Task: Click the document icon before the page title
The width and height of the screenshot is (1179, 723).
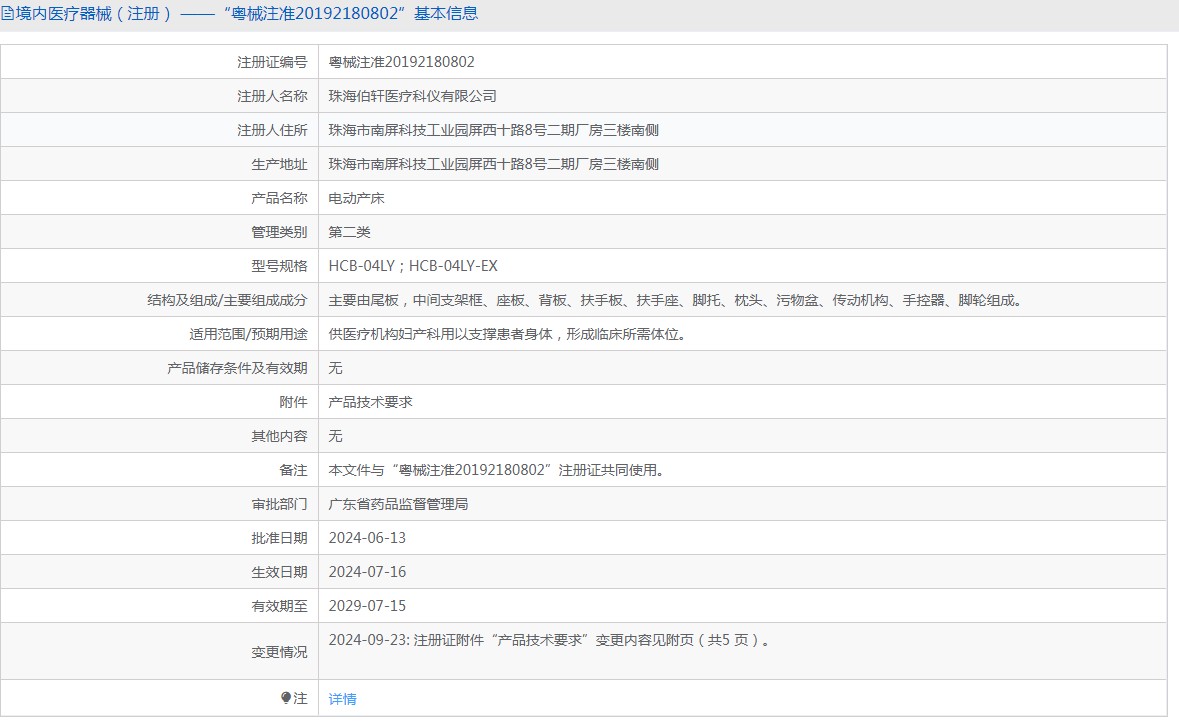Action: click(7, 14)
